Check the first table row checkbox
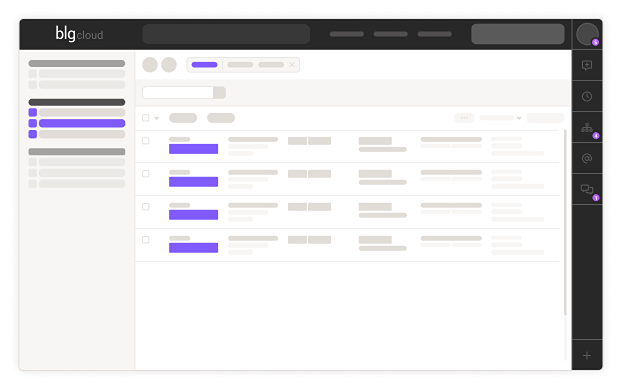The width and height of the screenshot is (622, 389). tap(146, 141)
